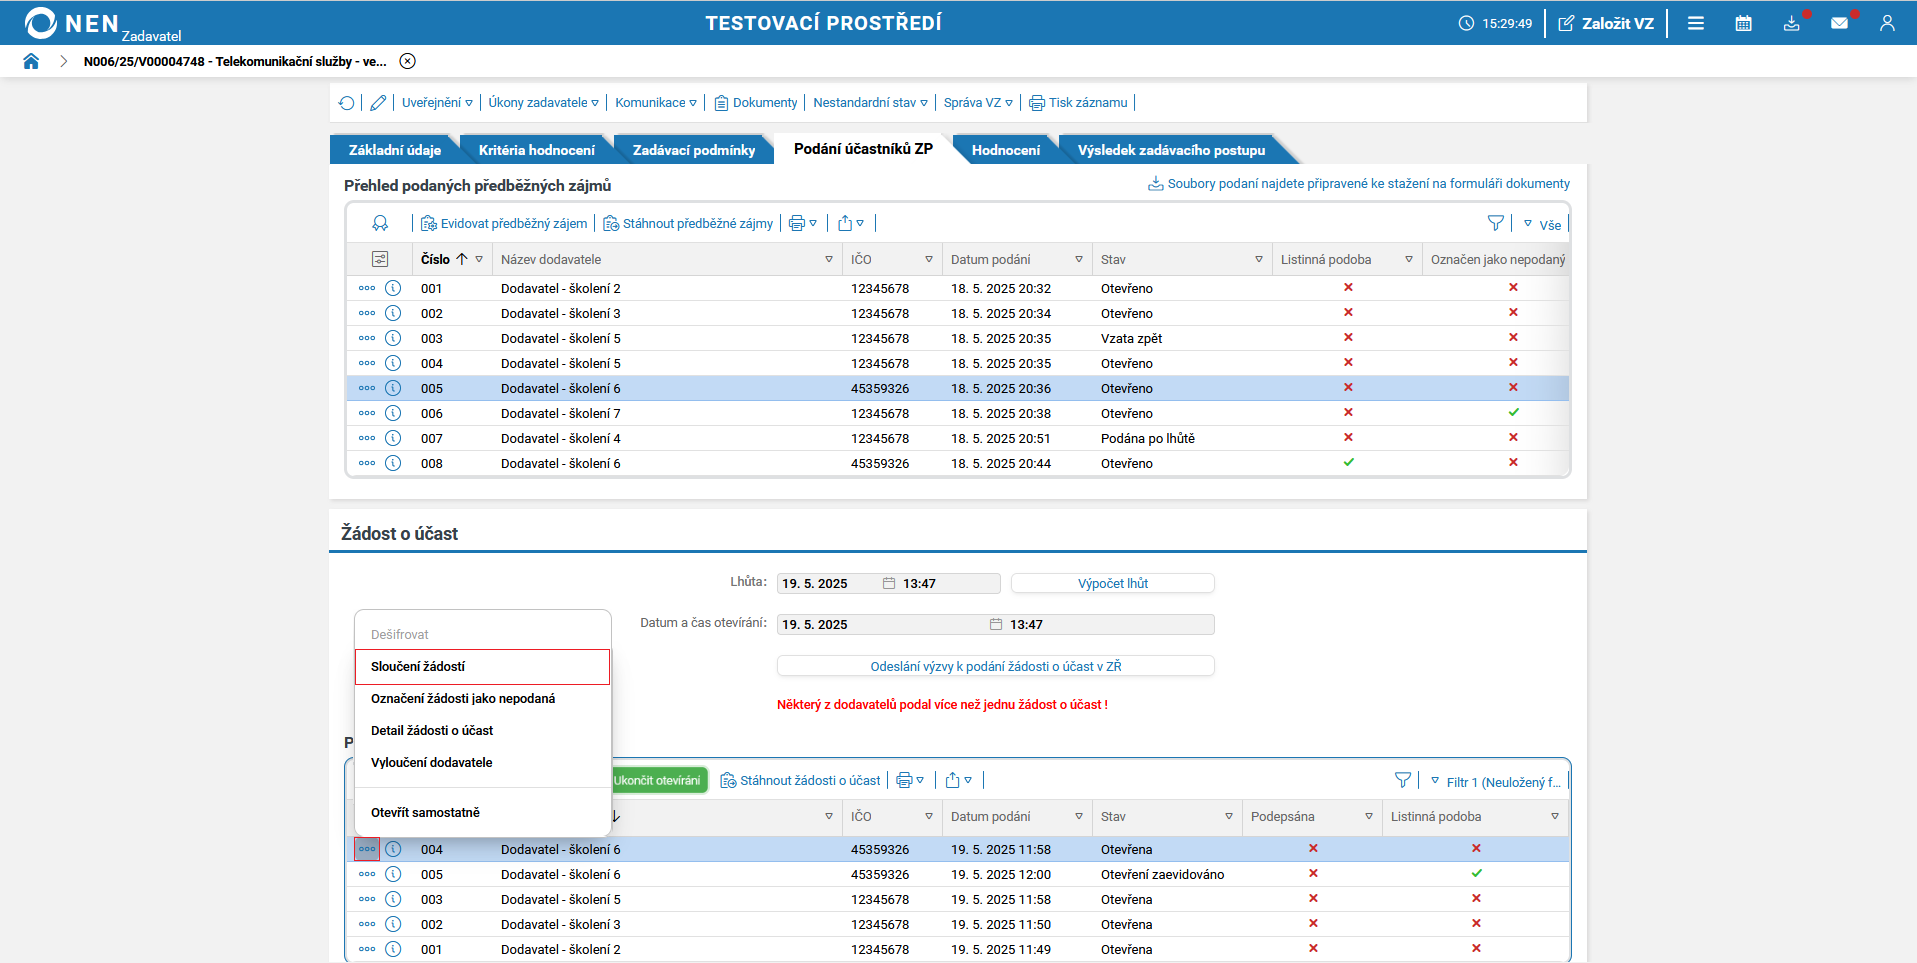The width and height of the screenshot is (1917, 963).
Task: Click the user profile icon
Action: click(x=1886, y=23)
